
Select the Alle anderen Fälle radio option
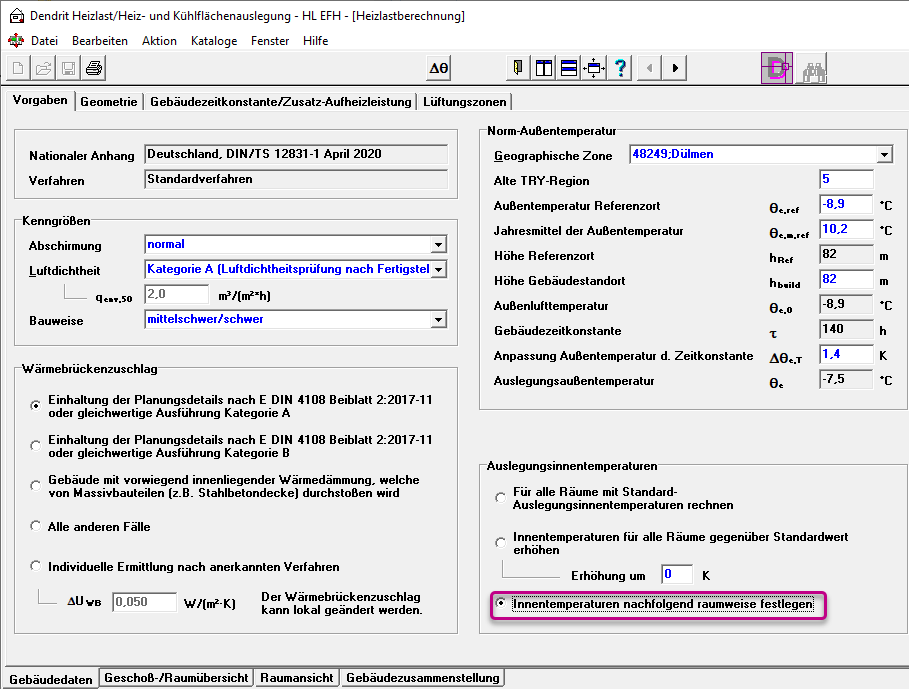click(36, 526)
